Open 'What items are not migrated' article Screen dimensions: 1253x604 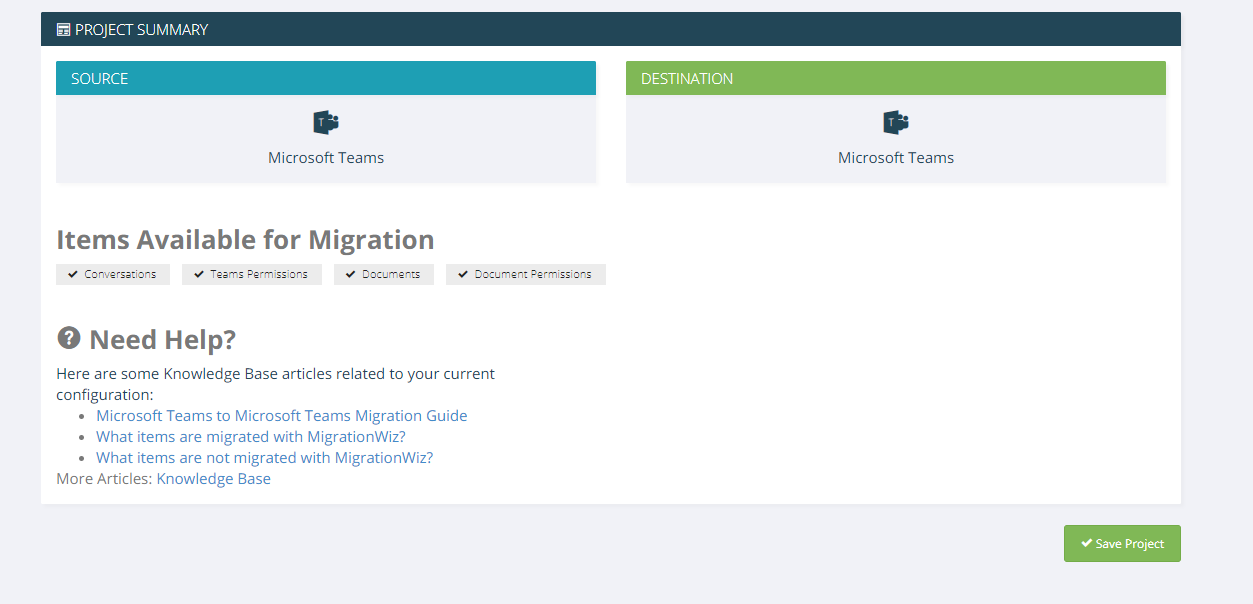(x=264, y=457)
